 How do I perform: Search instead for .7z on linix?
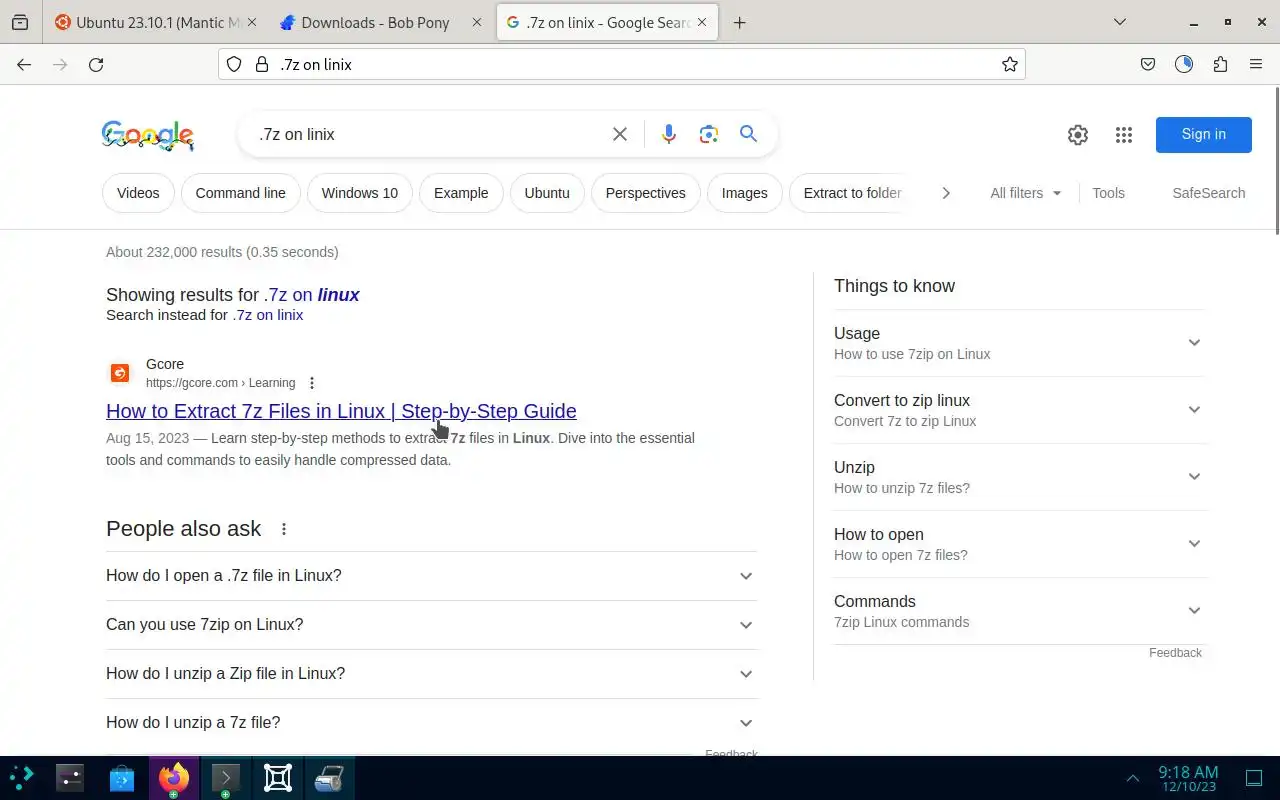[268, 315]
